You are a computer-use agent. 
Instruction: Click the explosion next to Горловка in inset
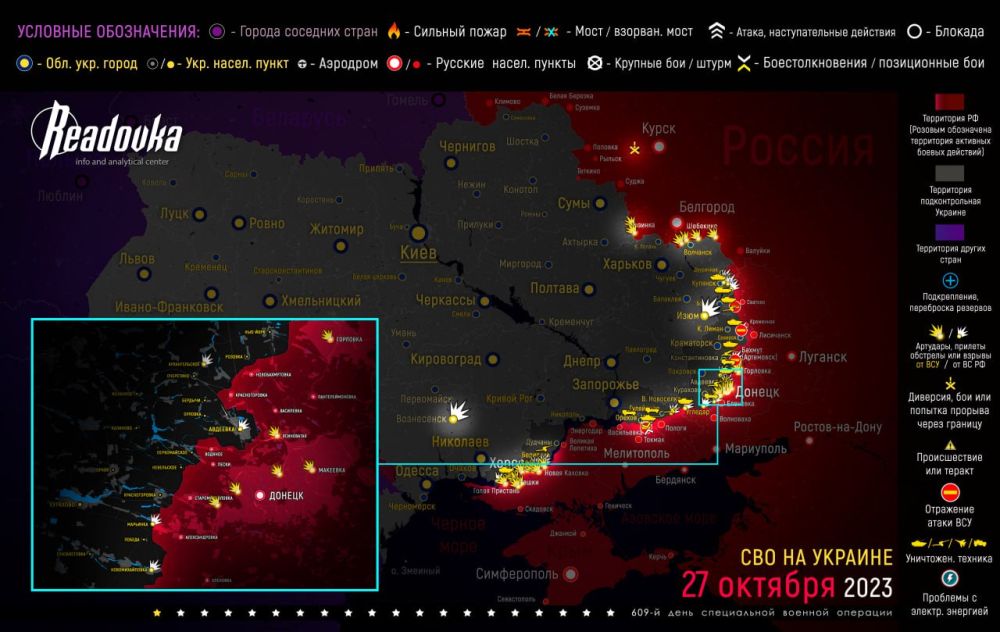pos(328,335)
